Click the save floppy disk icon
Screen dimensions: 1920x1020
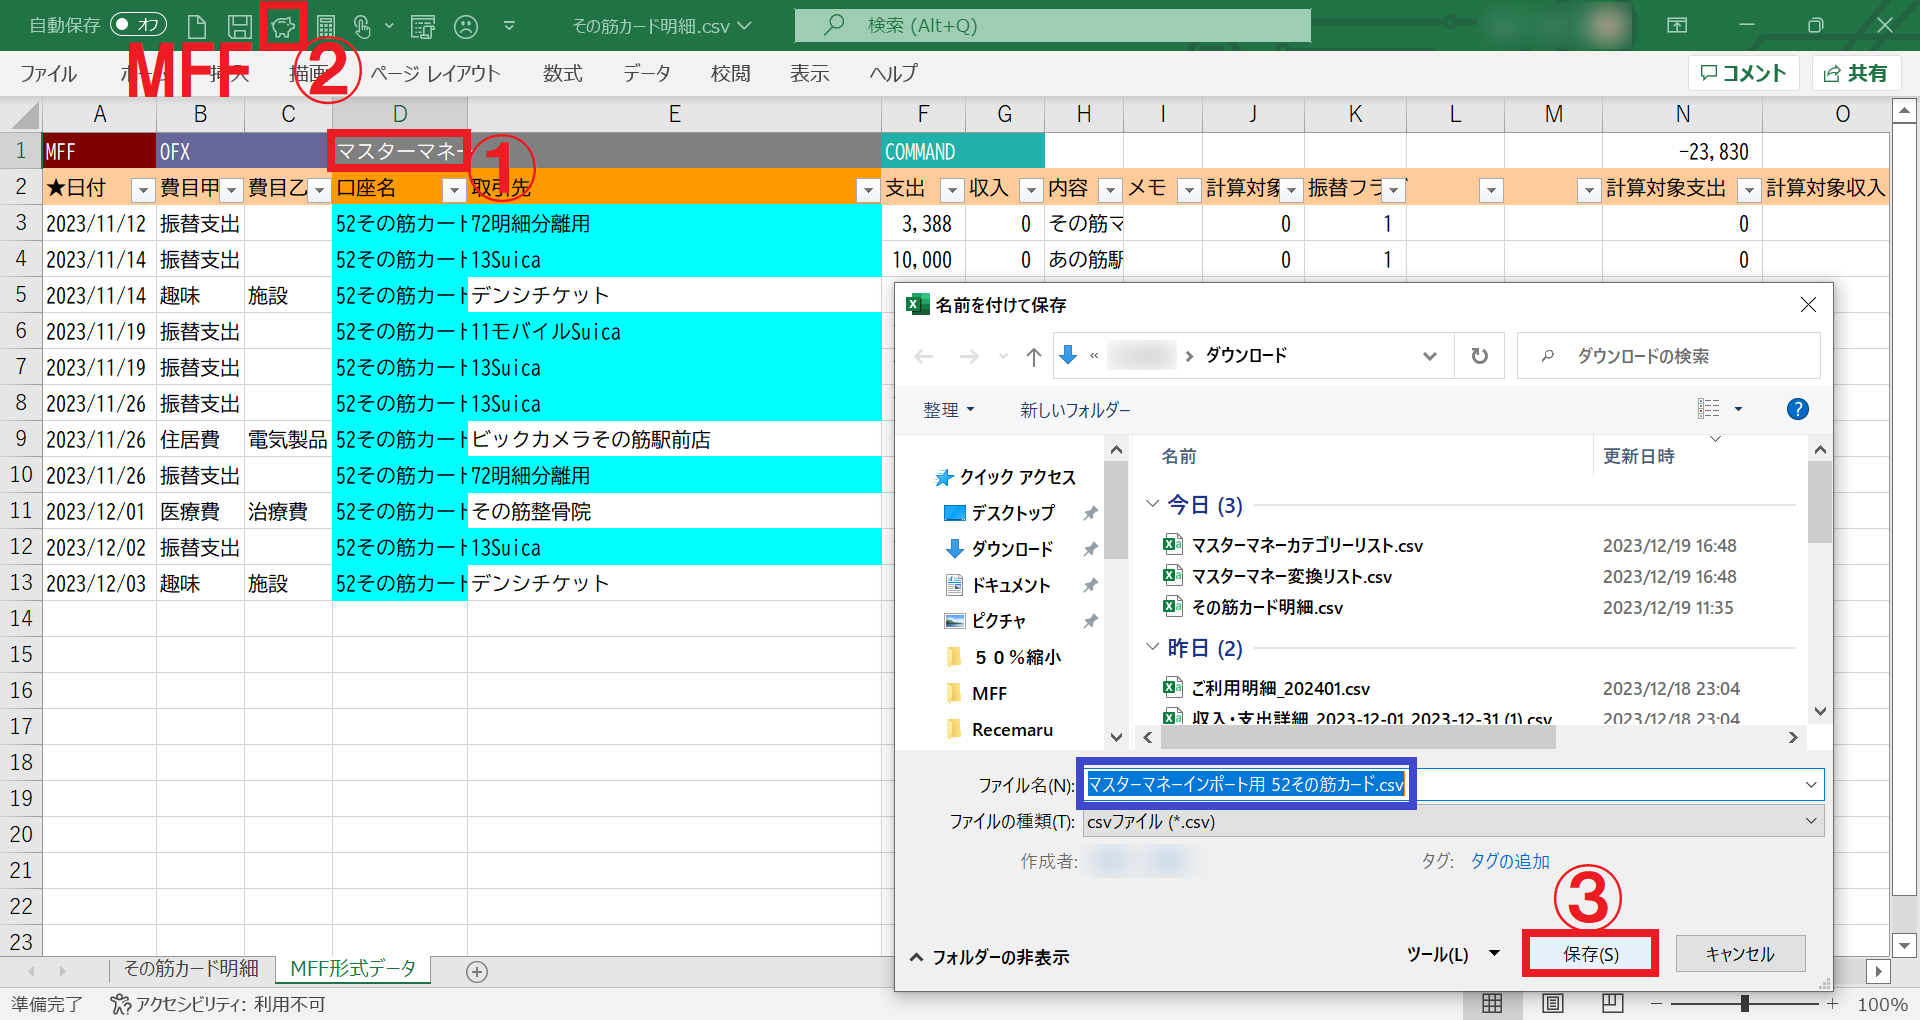[x=239, y=26]
